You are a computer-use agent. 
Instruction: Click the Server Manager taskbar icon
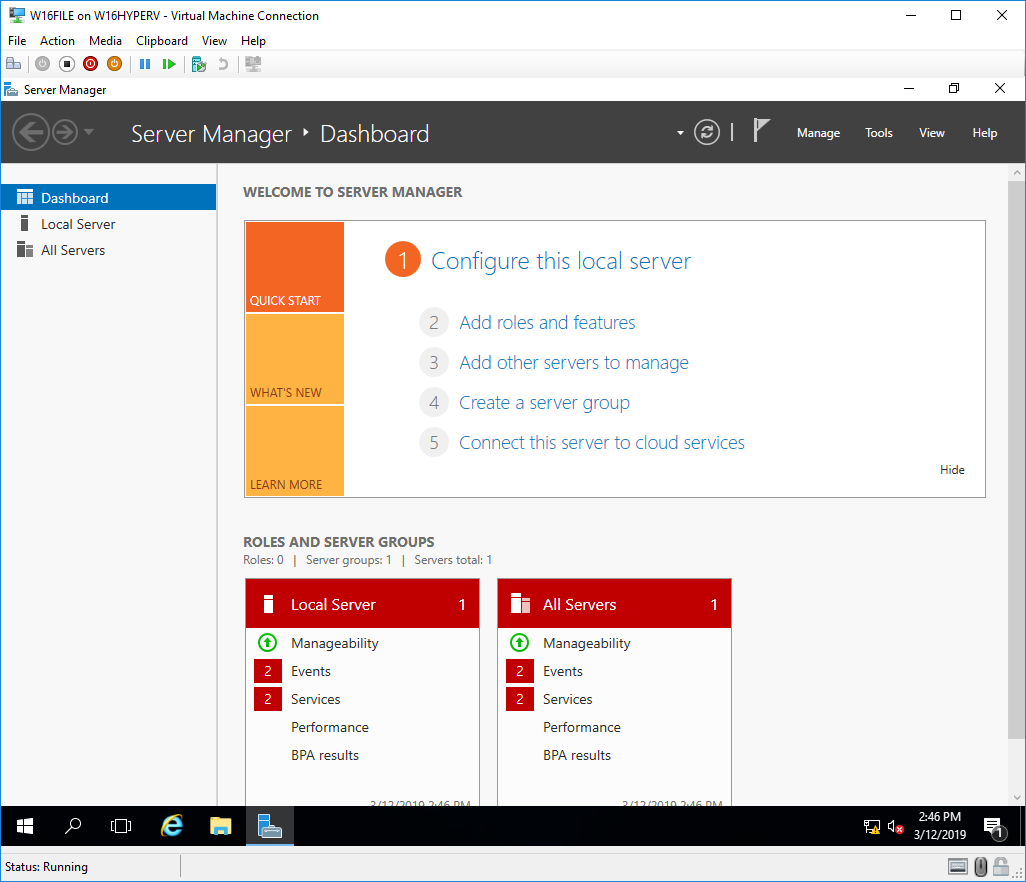(x=270, y=826)
